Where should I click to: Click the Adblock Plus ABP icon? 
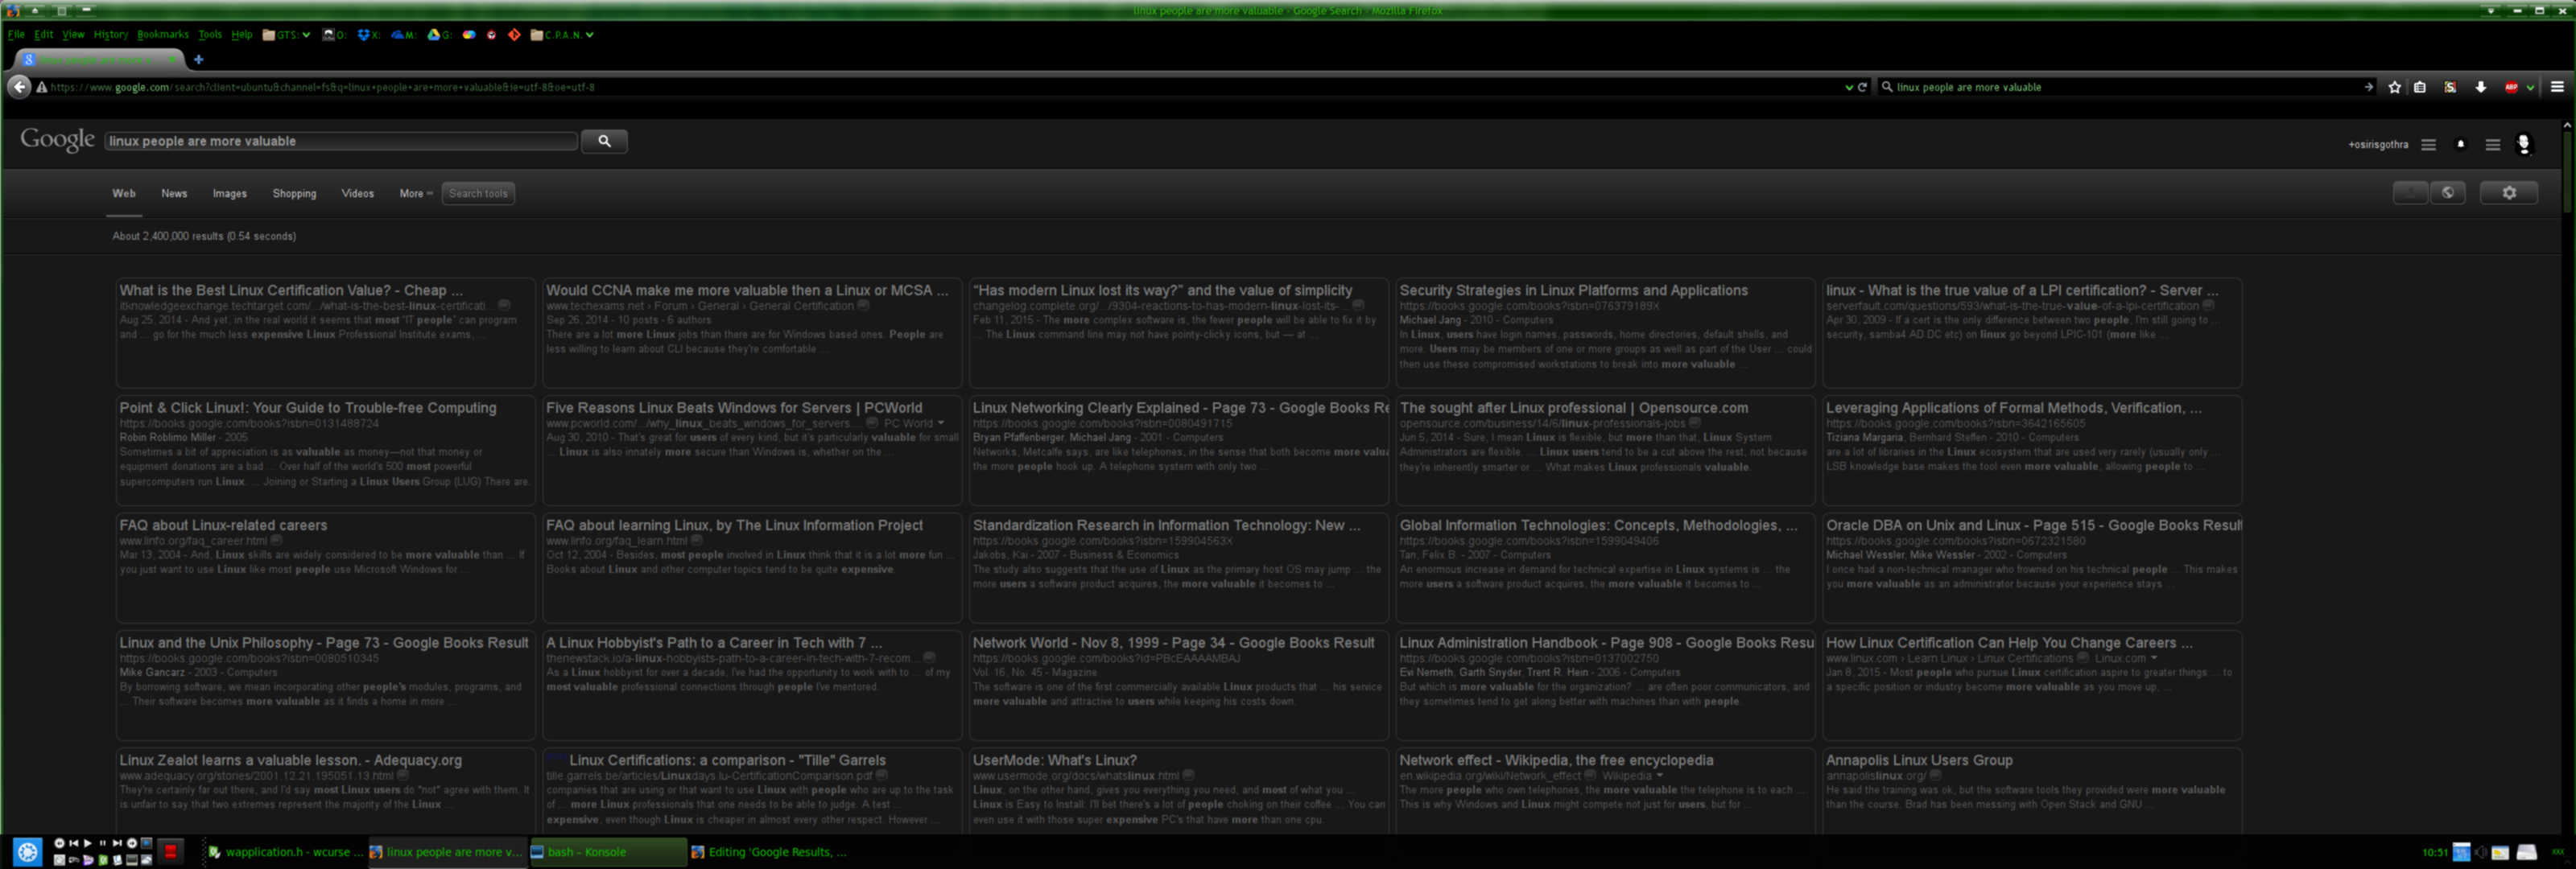point(2511,87)
